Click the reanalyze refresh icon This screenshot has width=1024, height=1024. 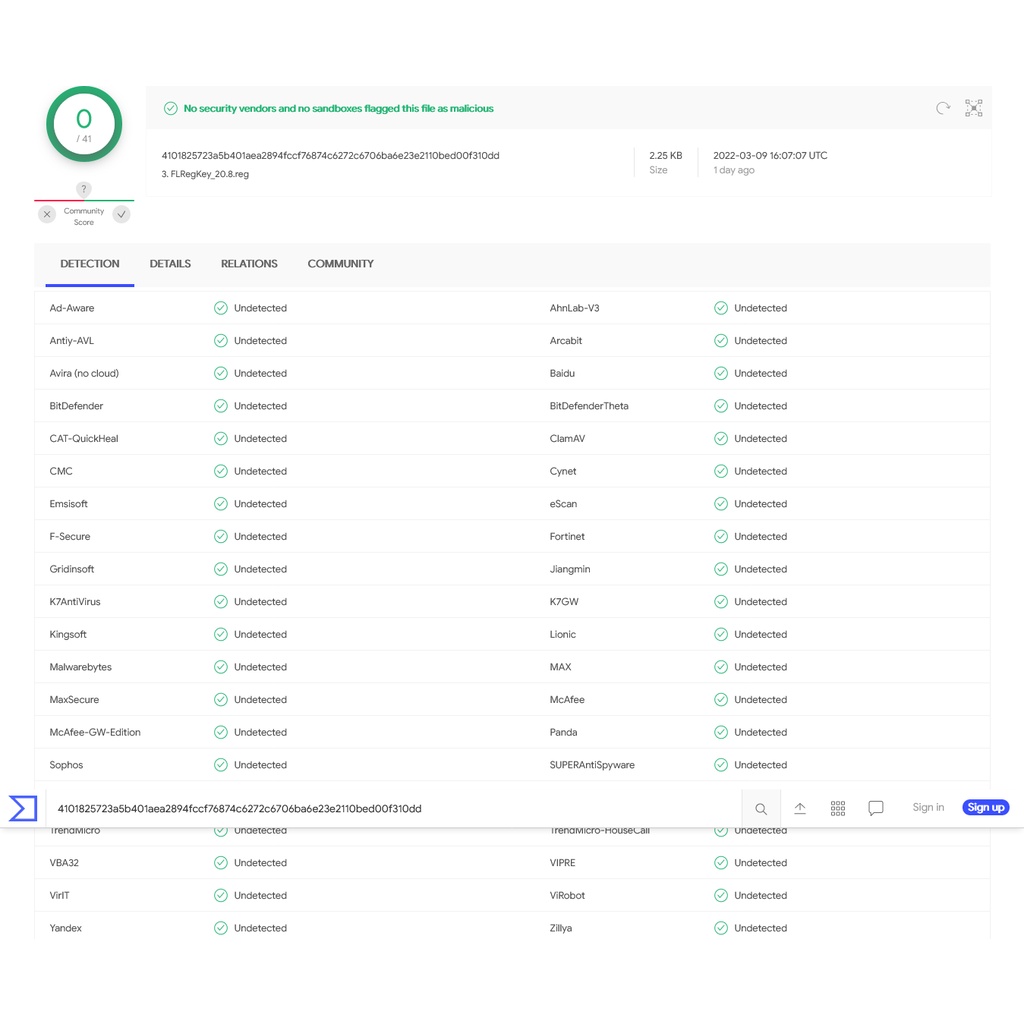tap(943, 108)
